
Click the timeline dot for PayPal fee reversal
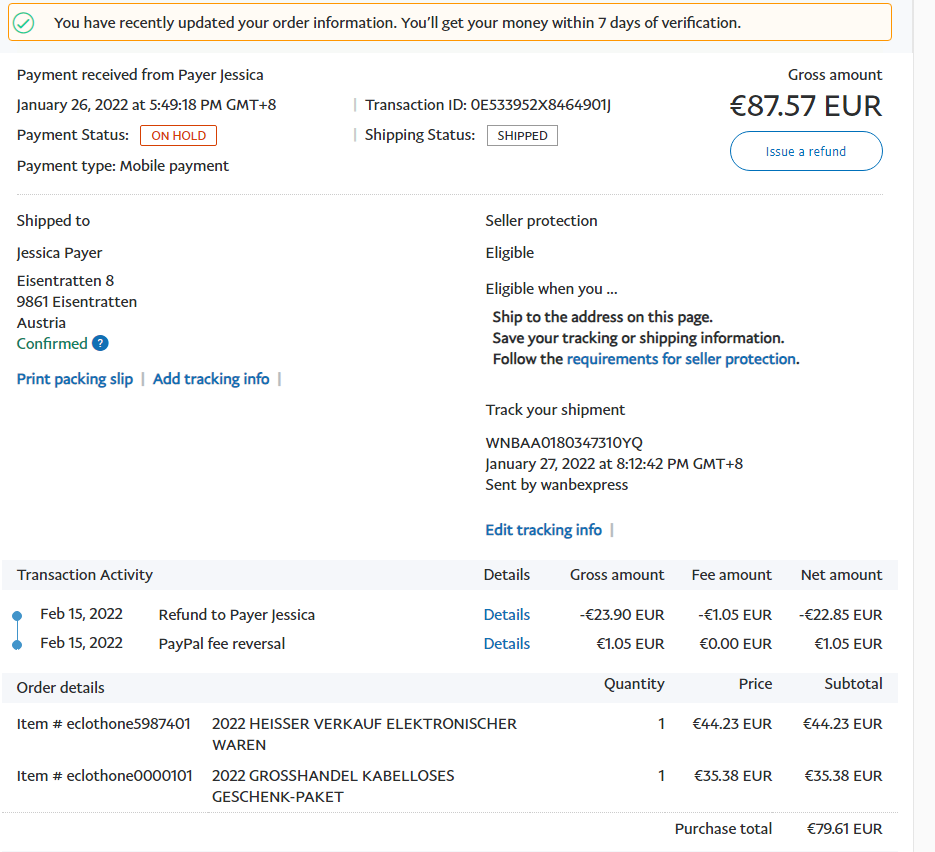17,644
